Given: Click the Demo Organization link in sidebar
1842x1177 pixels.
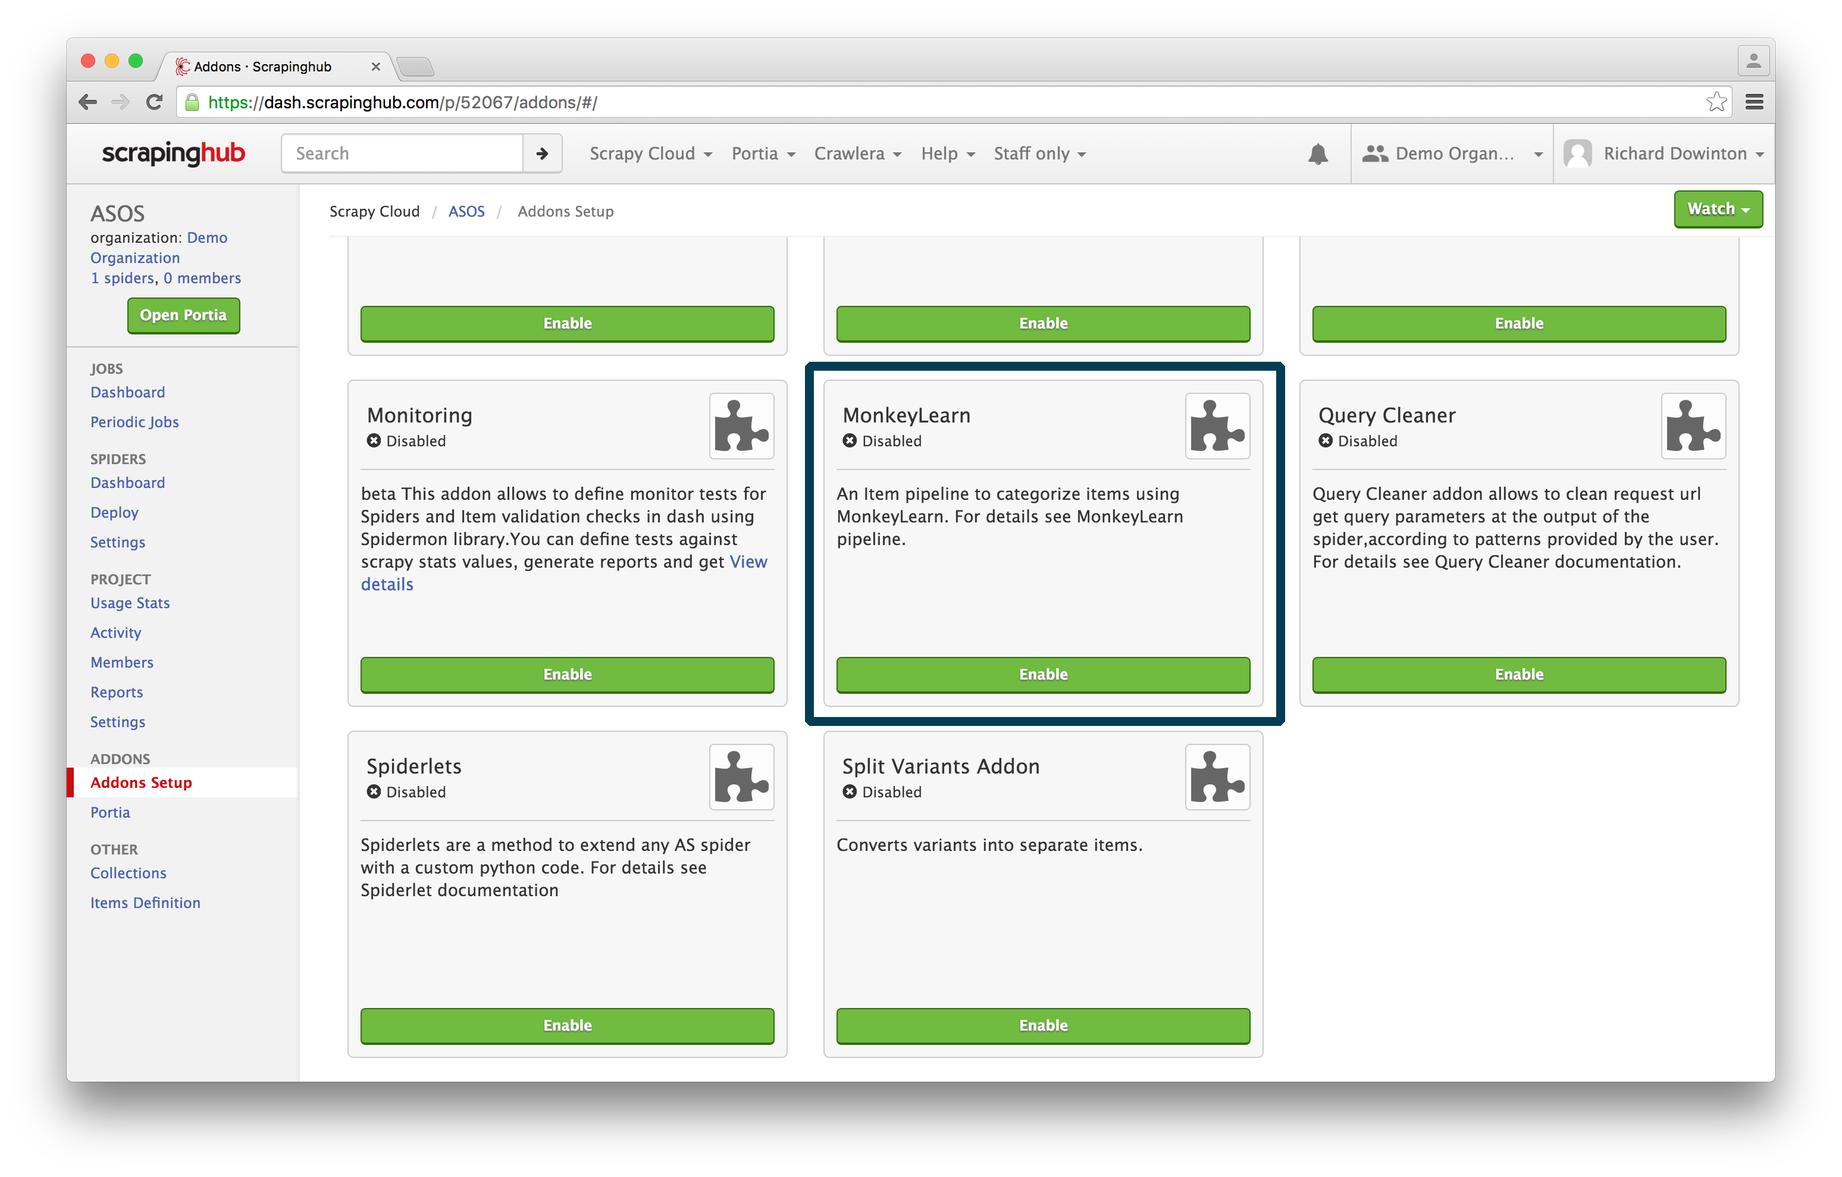Looking at the screenshot, I should 159,248.
